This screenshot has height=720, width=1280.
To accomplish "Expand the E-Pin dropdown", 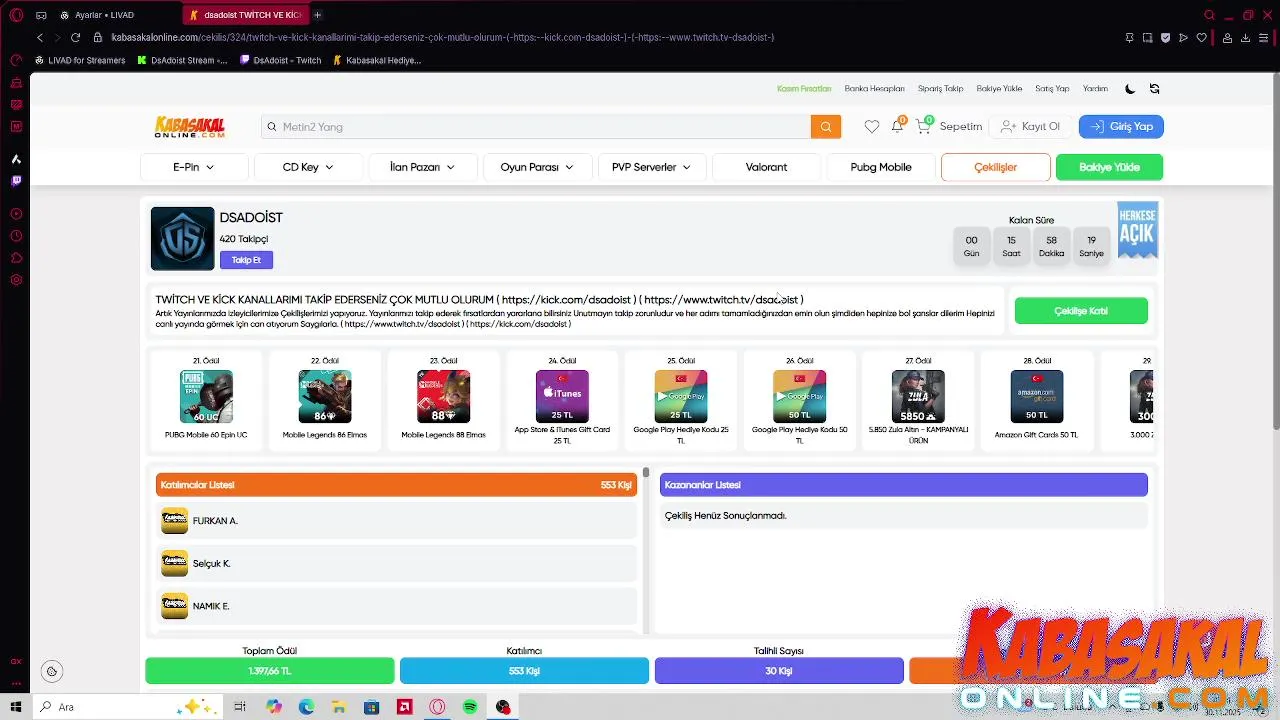I will 194,167.
